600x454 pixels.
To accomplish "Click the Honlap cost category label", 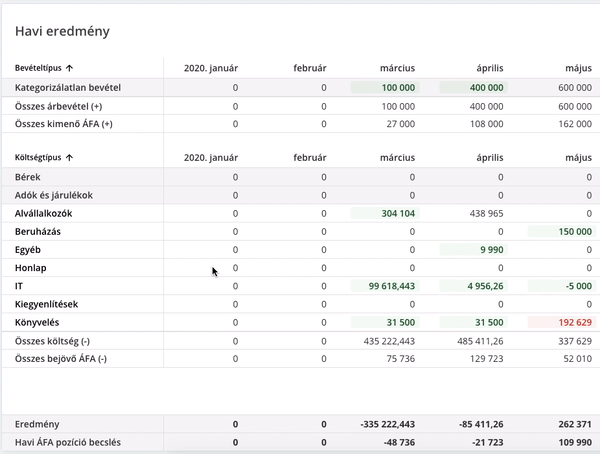I will click(31, 268).
